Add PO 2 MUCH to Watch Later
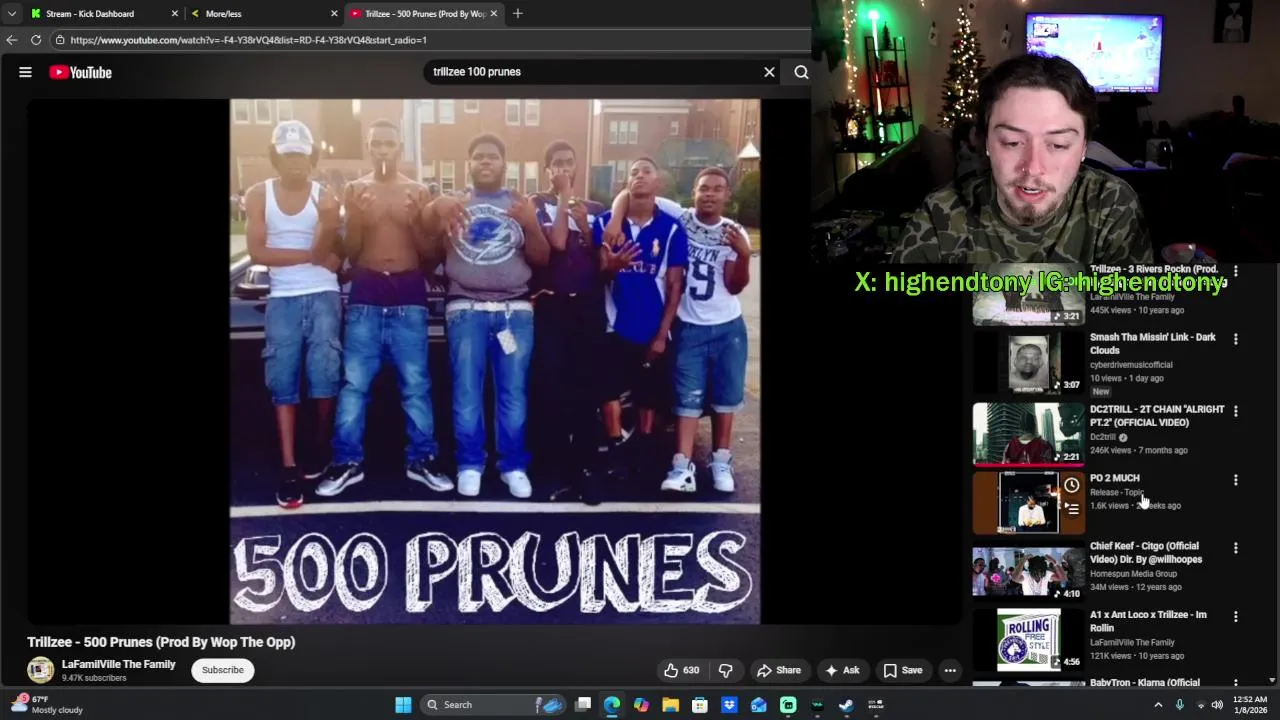Screen dimensions: 1280x720 pos(1071,486)
